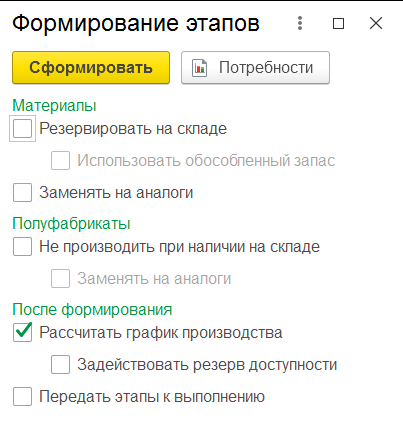This screenshot has height=421, width=403.
Task: Maximize the Формирование этапов window
Action: point(339,23)
